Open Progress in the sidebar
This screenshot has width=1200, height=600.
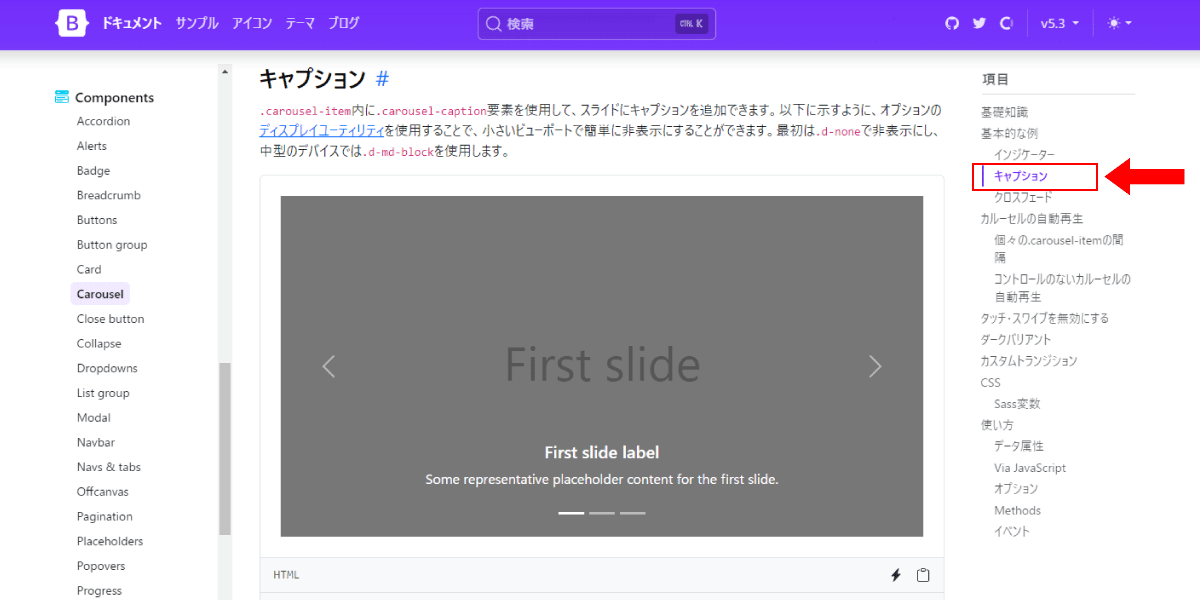100,590
